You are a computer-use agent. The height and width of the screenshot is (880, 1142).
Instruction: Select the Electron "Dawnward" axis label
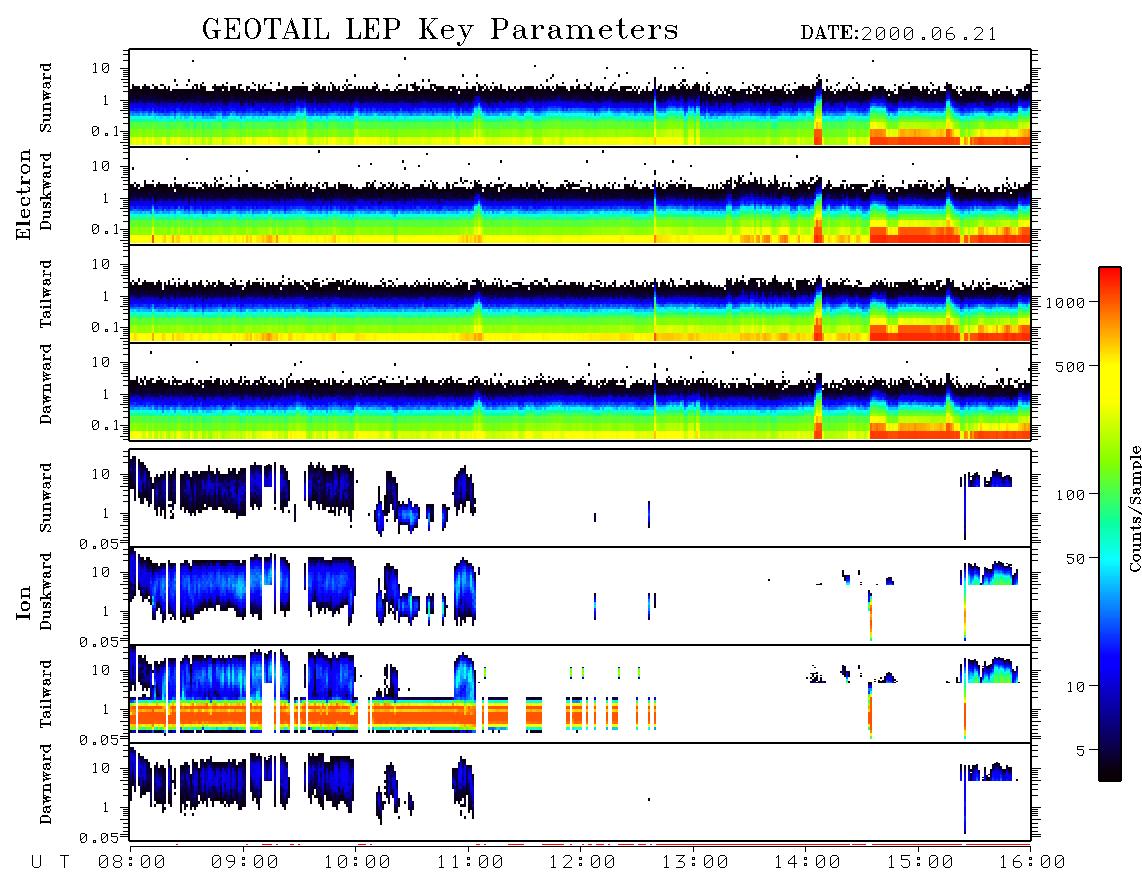pos(46,384)
